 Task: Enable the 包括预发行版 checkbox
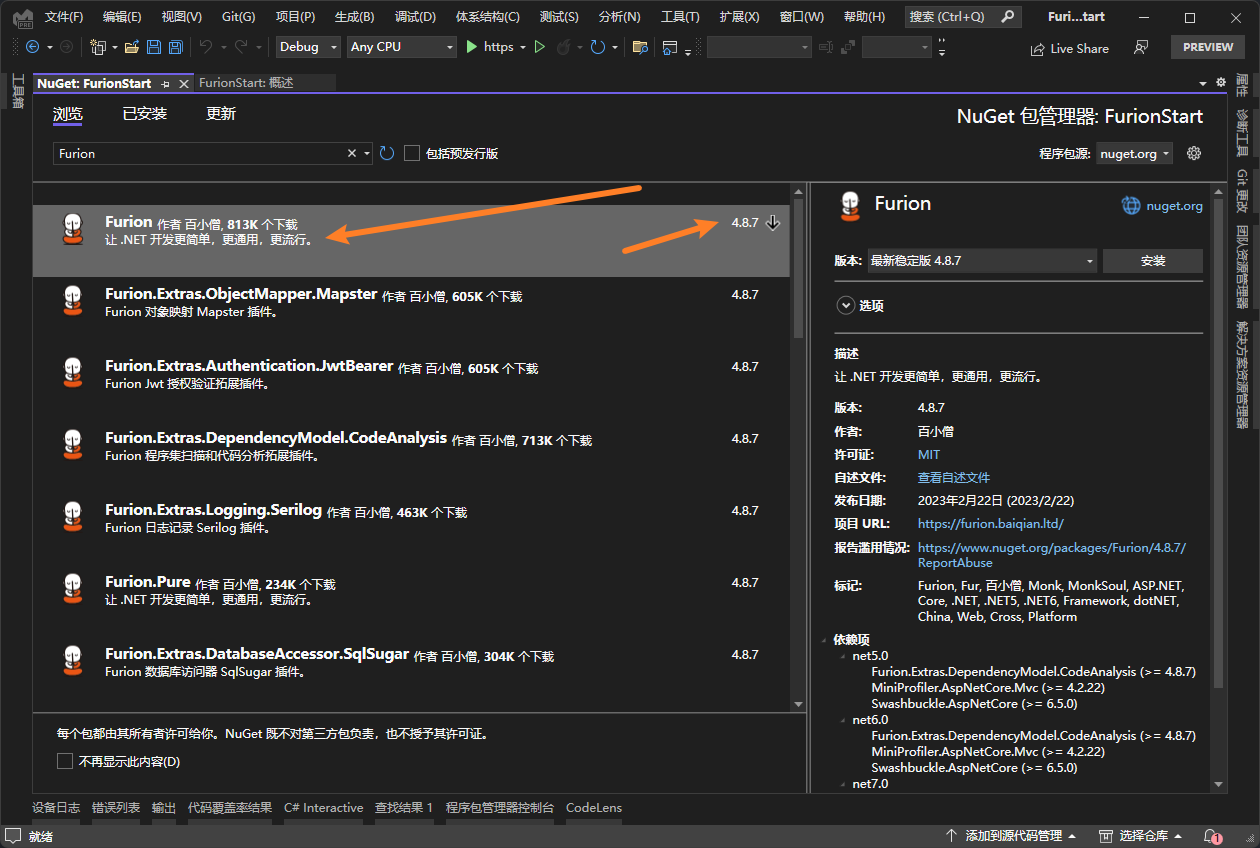pyautogui.click(x=412, y=153)
